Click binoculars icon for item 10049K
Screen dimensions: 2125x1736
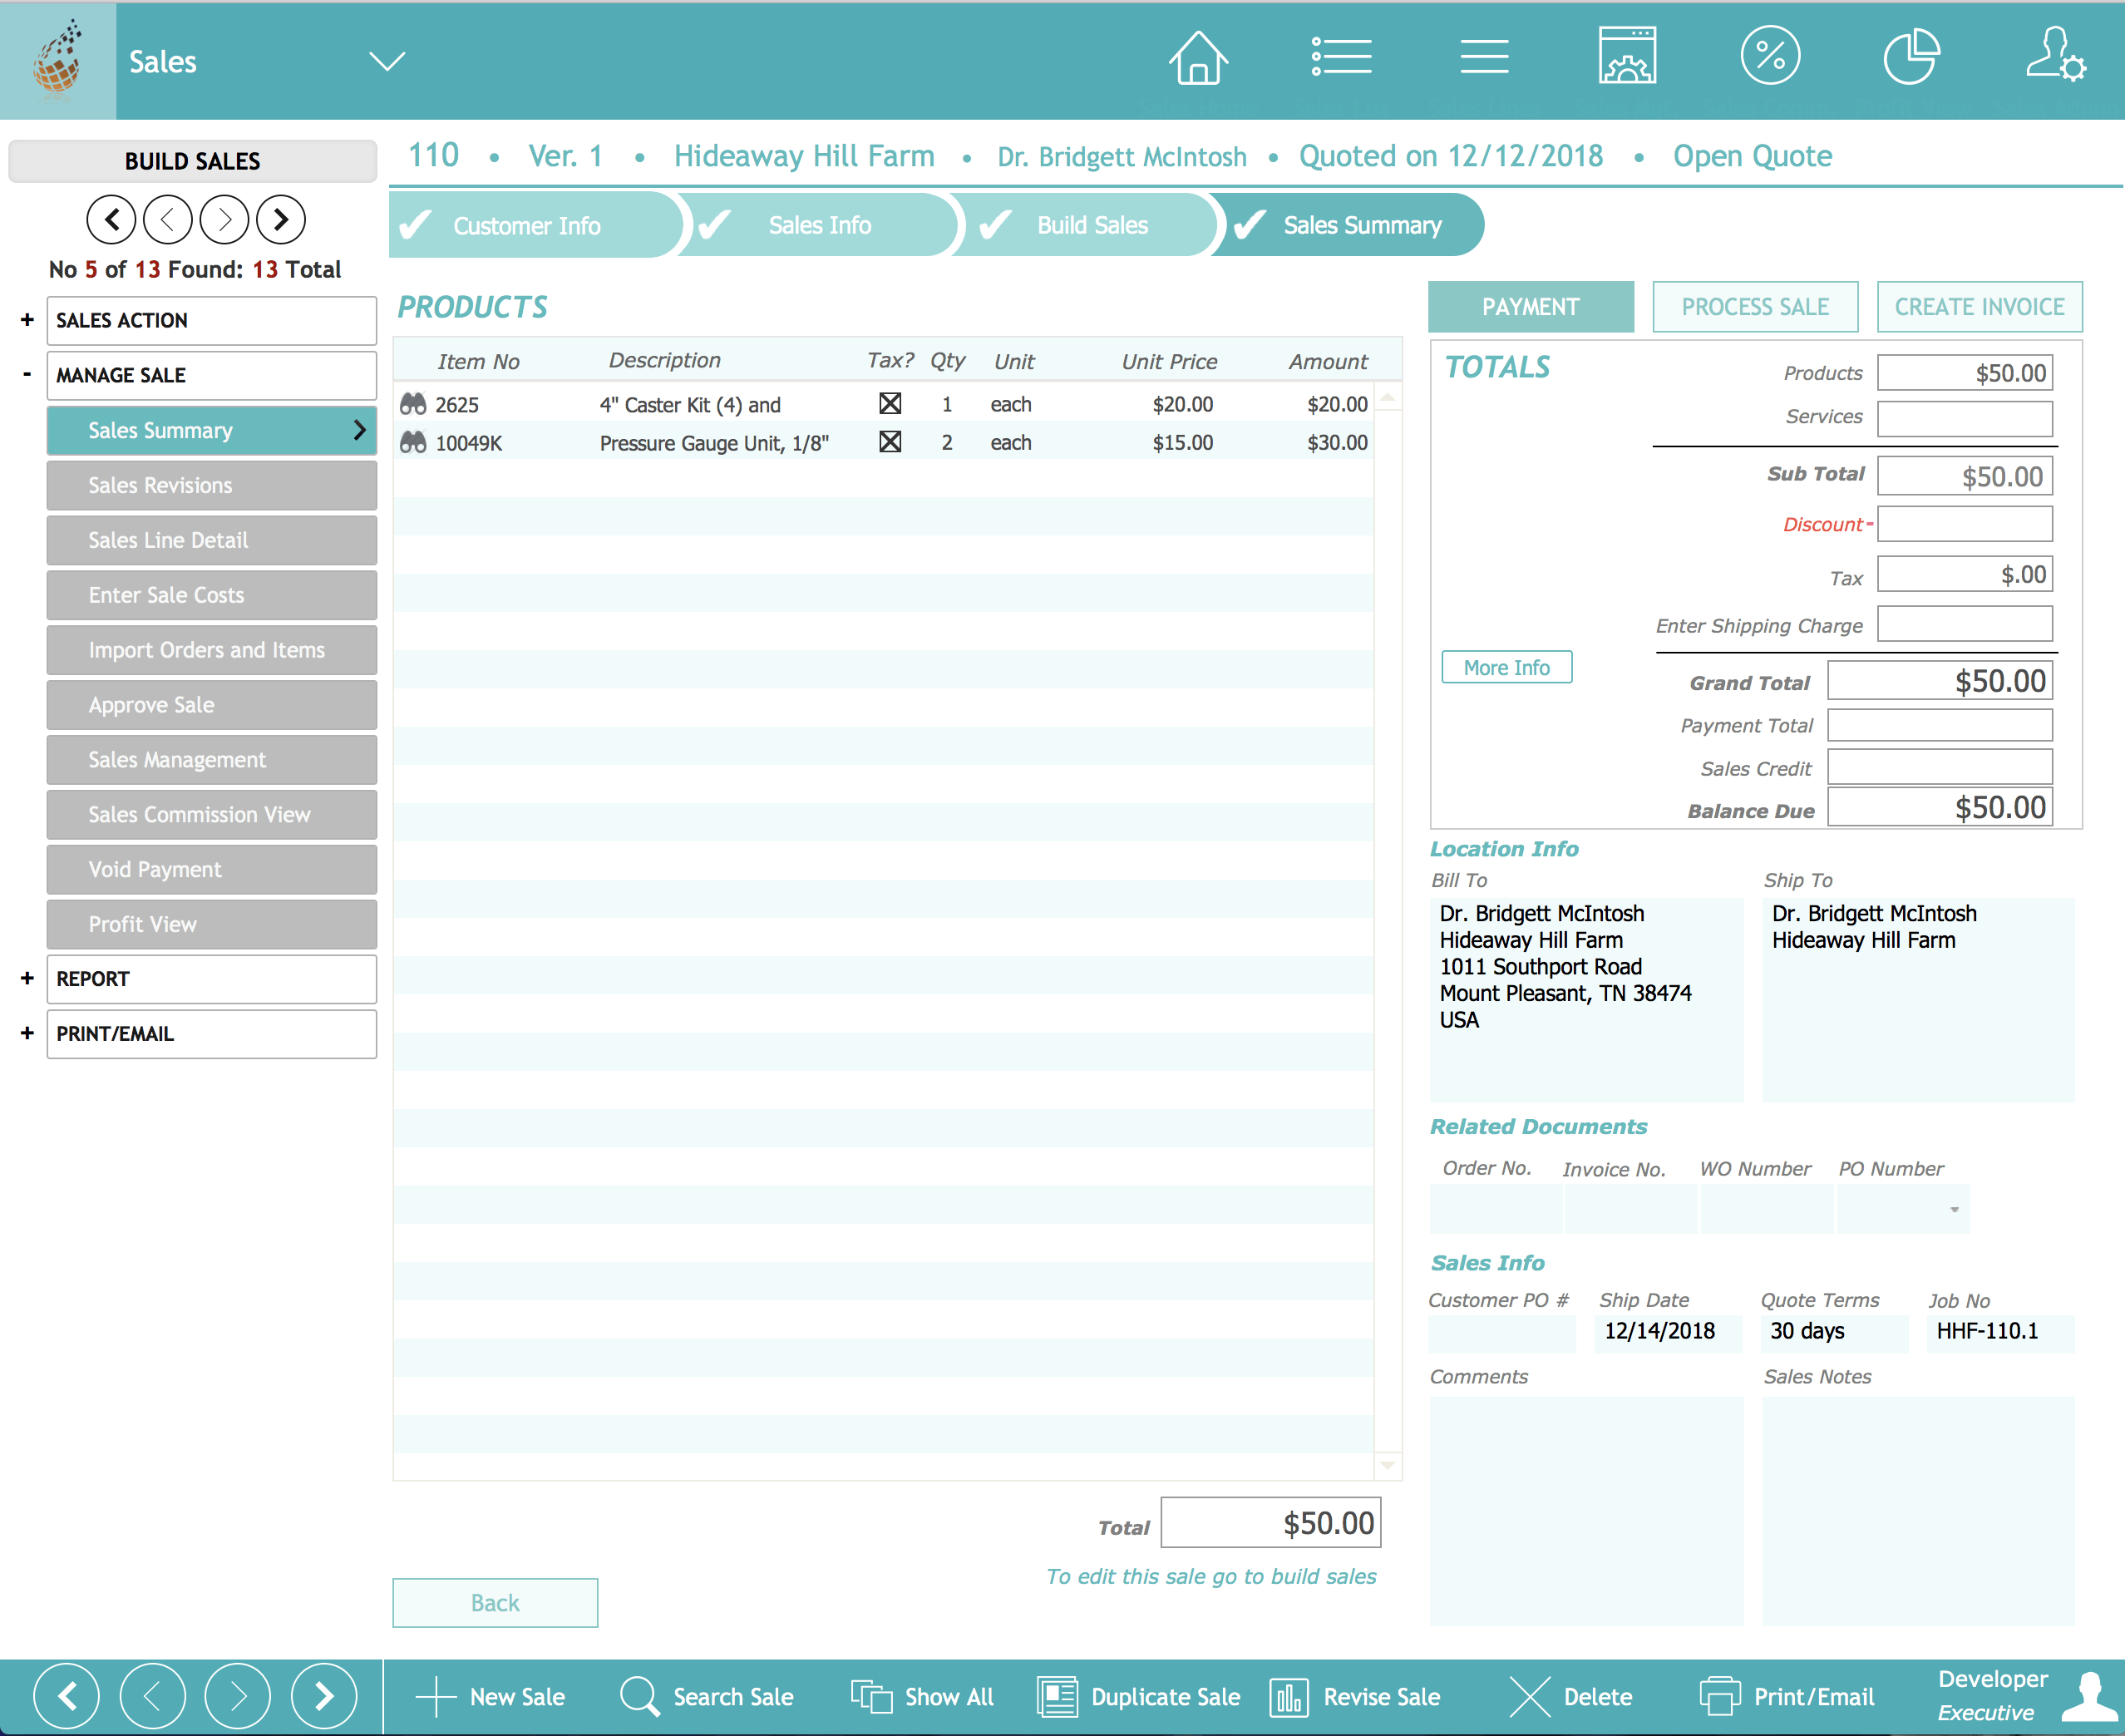[x=413, y=442]
